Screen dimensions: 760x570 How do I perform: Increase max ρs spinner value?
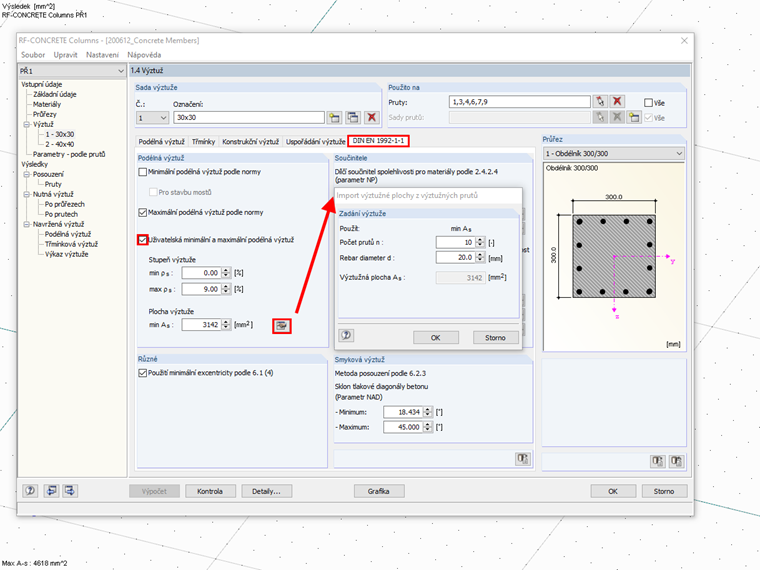(226, 286)
